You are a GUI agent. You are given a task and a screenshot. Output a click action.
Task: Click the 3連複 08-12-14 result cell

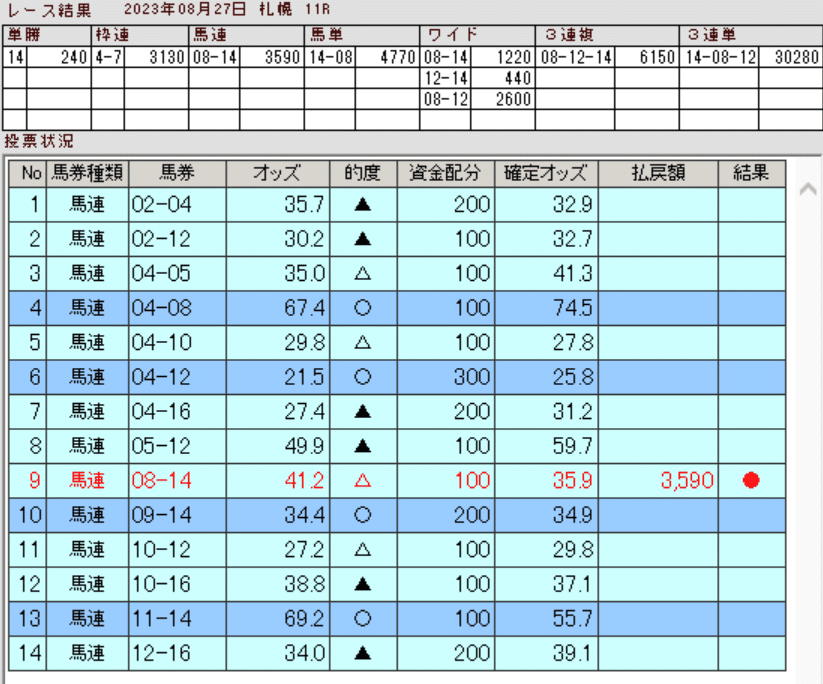575,57
